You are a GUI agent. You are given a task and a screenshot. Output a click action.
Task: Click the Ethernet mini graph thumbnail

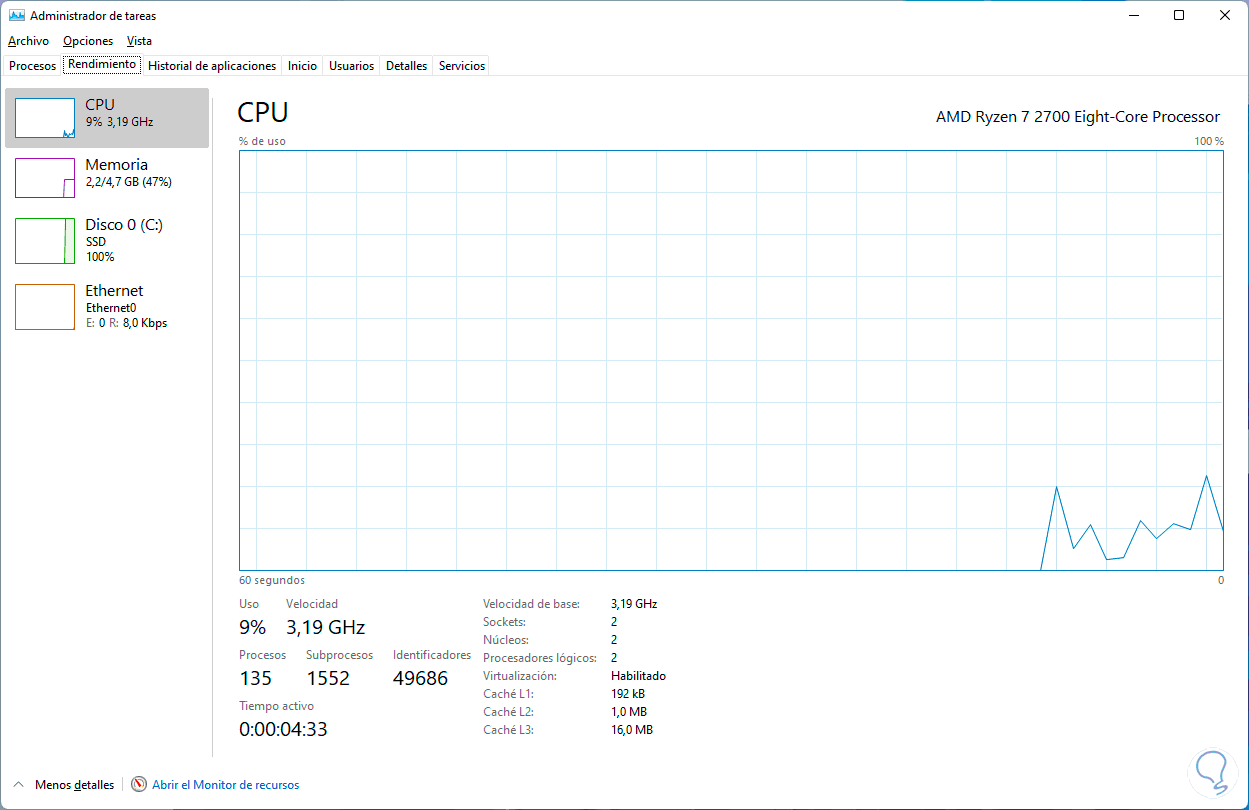click(x=45, y=307)
